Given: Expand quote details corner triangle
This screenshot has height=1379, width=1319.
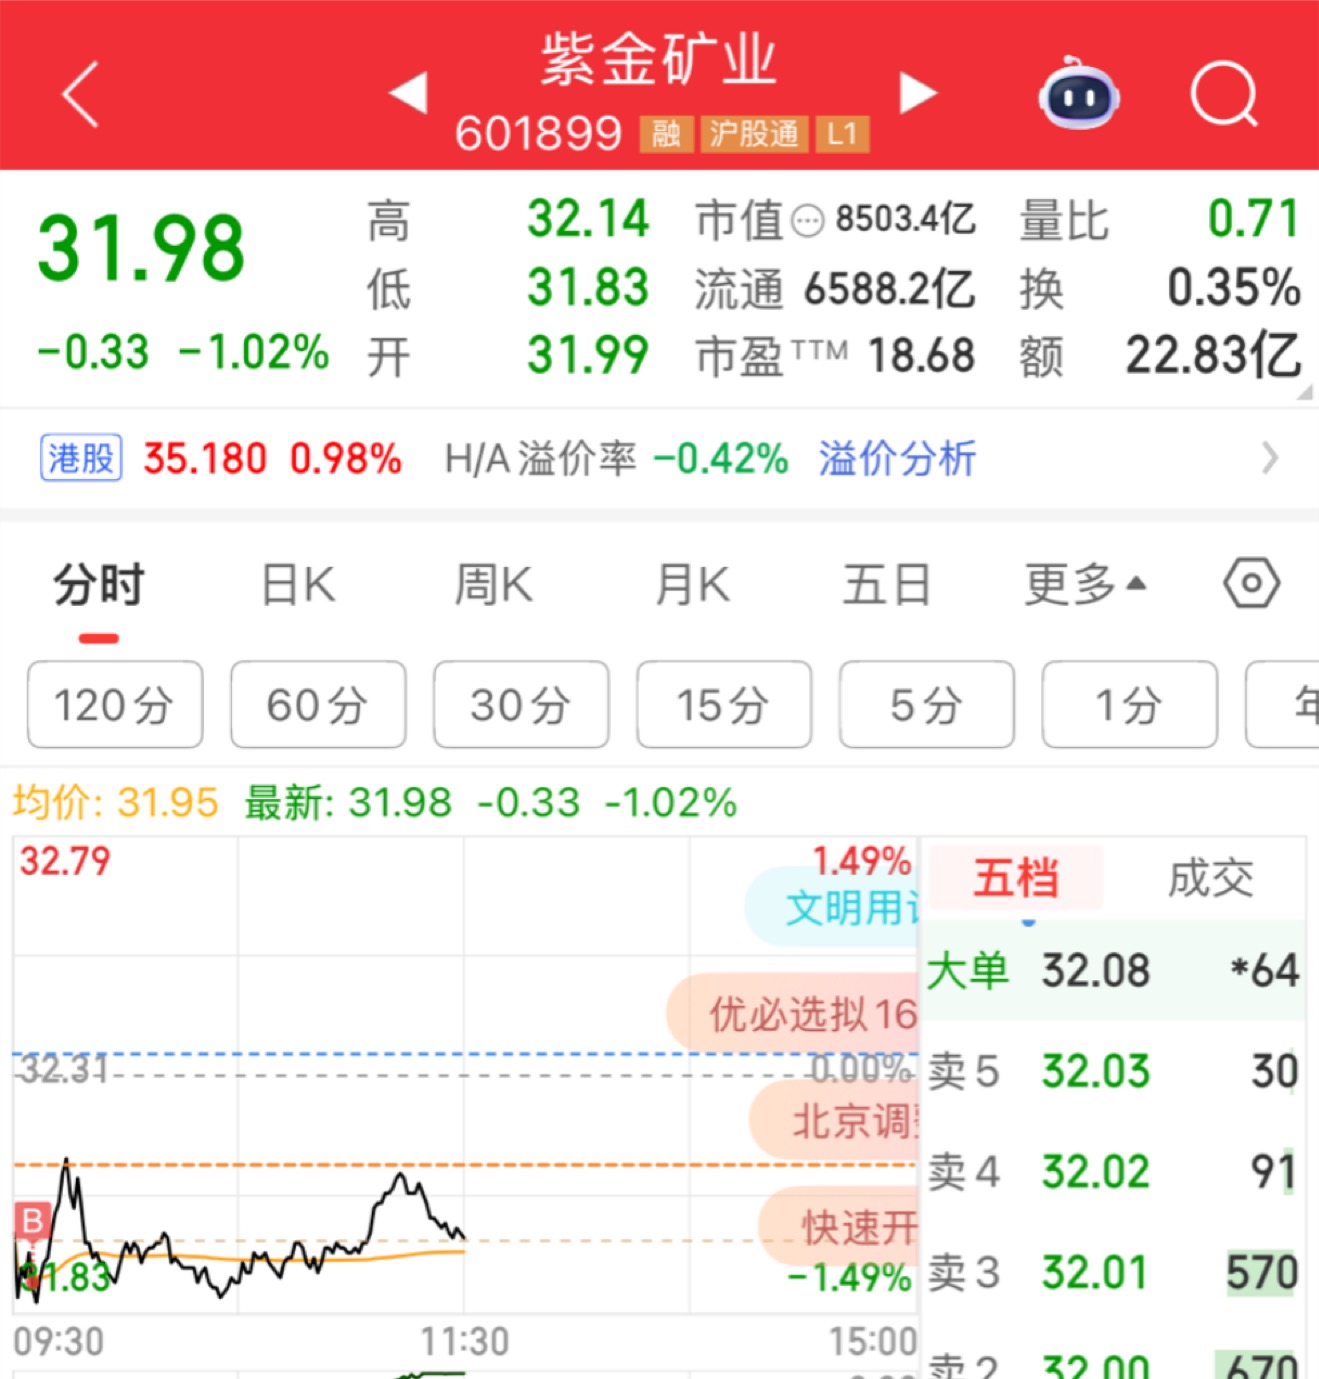Looking at the screenshot, I should tap(1305, 393).
